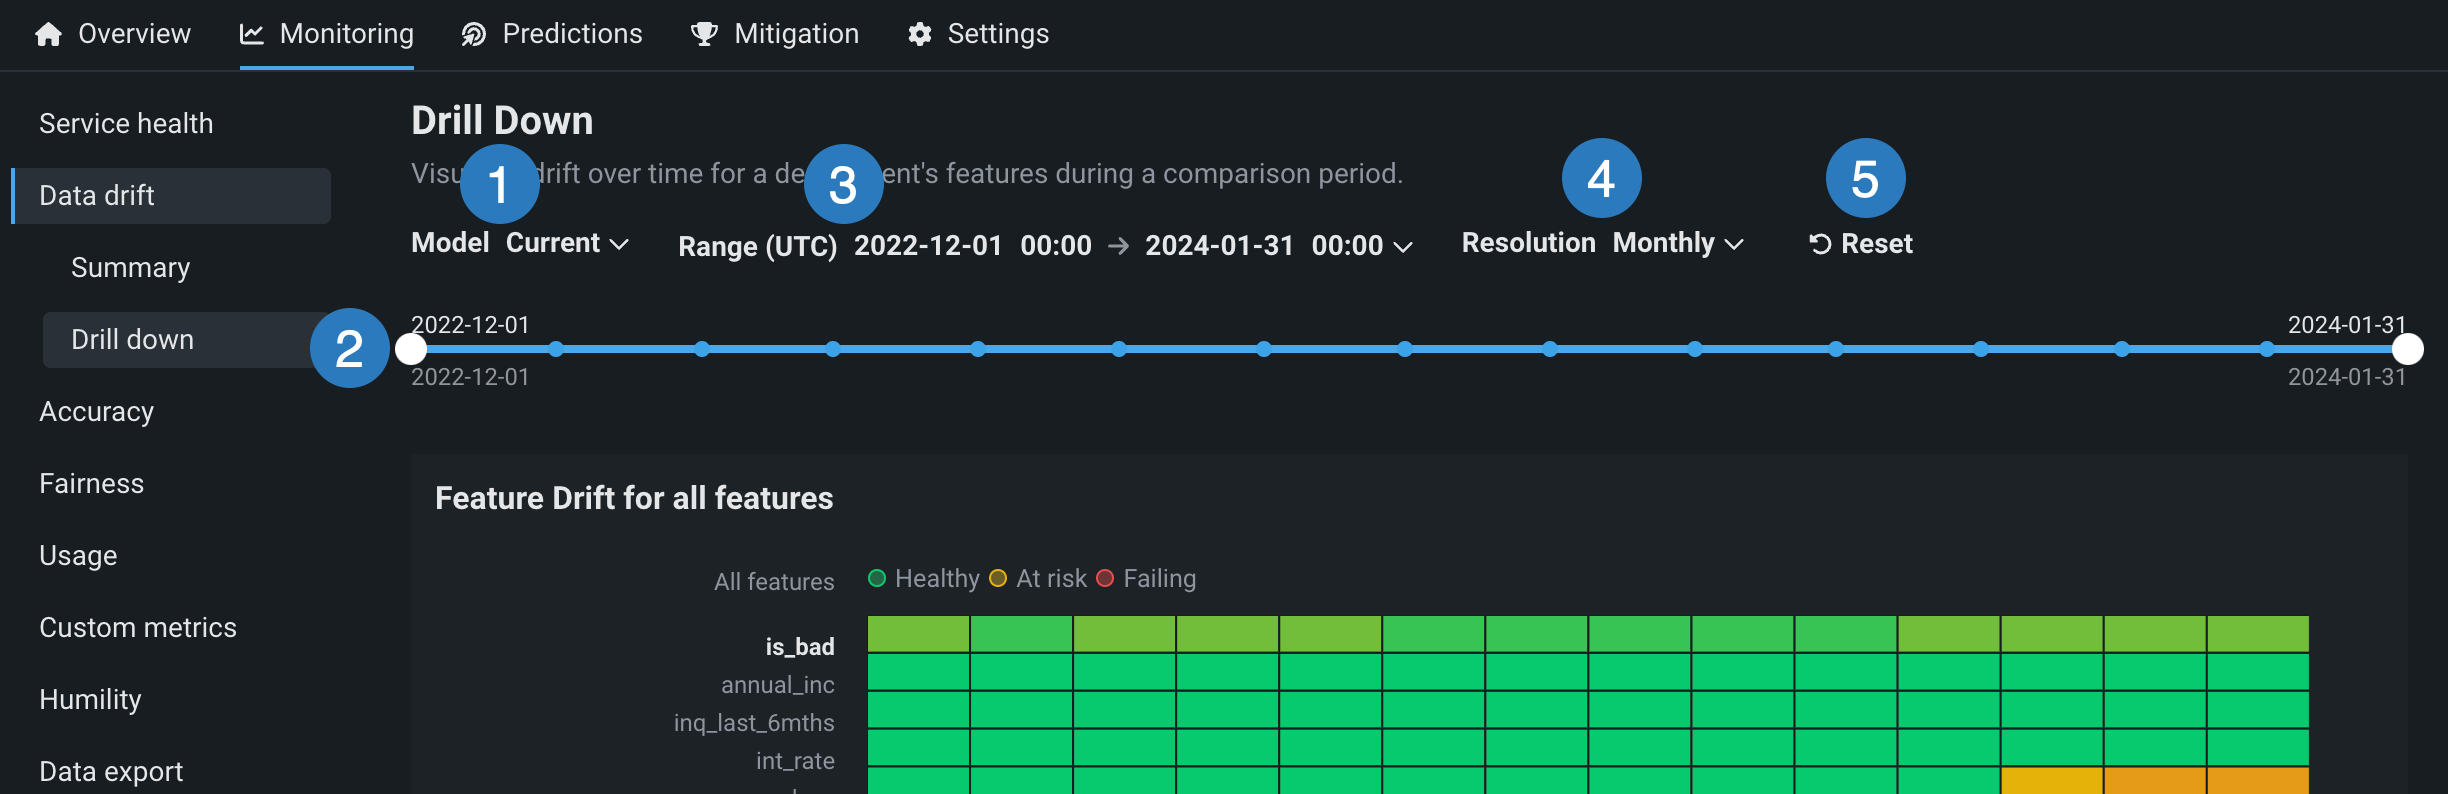Toggle the Healthy legend indicator
Screen dimensions: 2448x794
point(877,579)
